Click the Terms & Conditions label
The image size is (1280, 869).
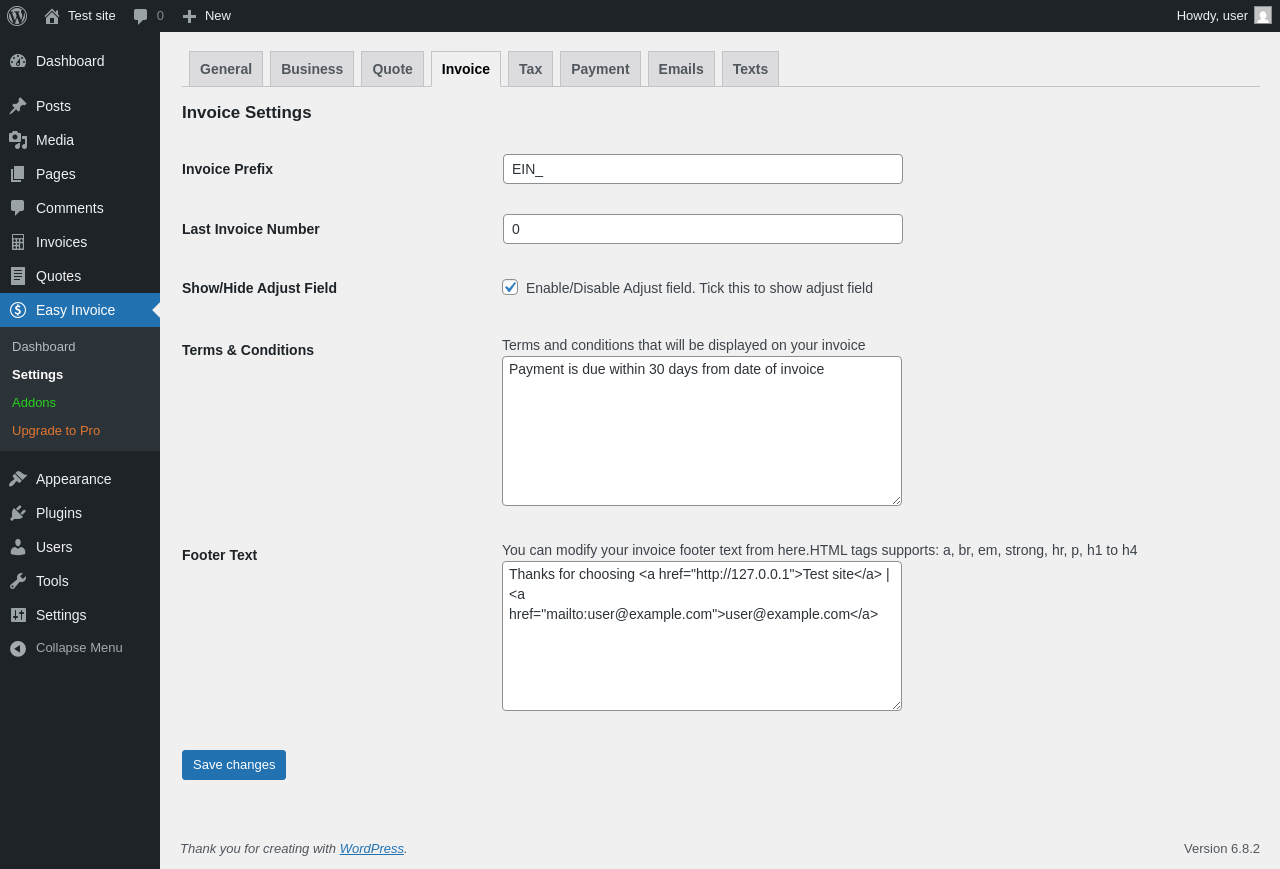point(248,350)
